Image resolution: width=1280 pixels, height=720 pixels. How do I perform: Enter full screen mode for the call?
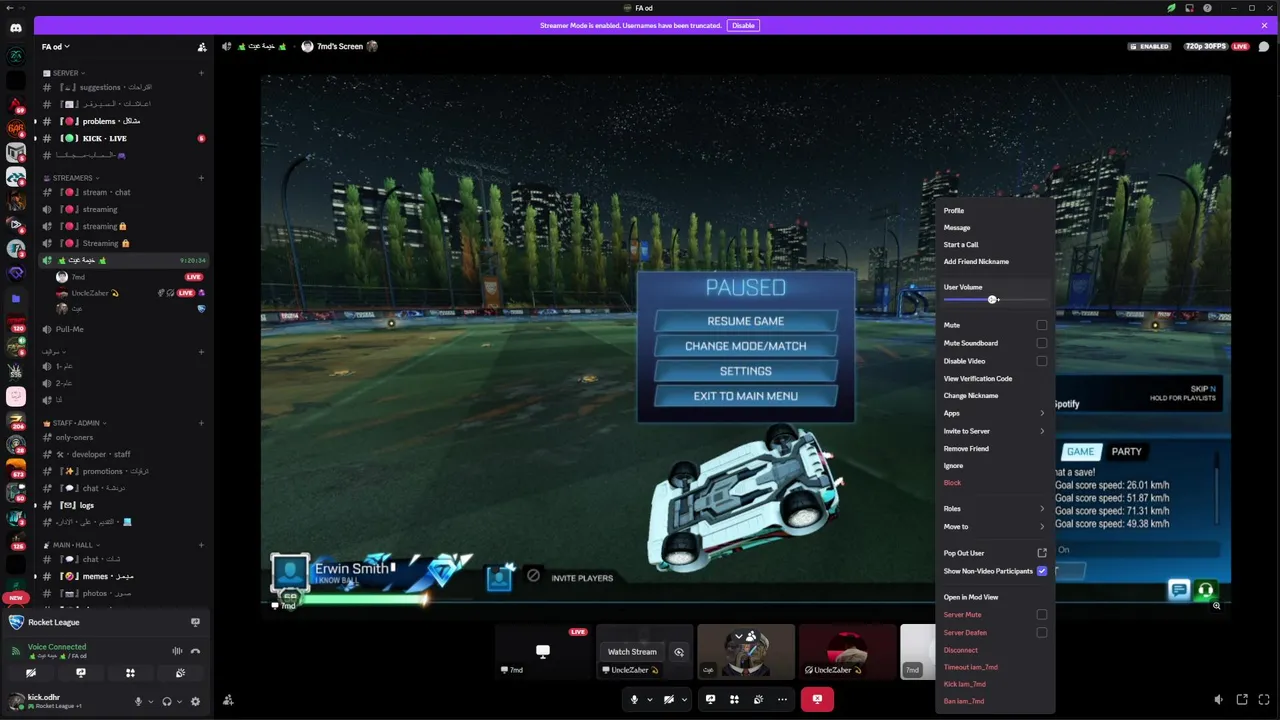pyautogui.click(x=1264, y=700)
